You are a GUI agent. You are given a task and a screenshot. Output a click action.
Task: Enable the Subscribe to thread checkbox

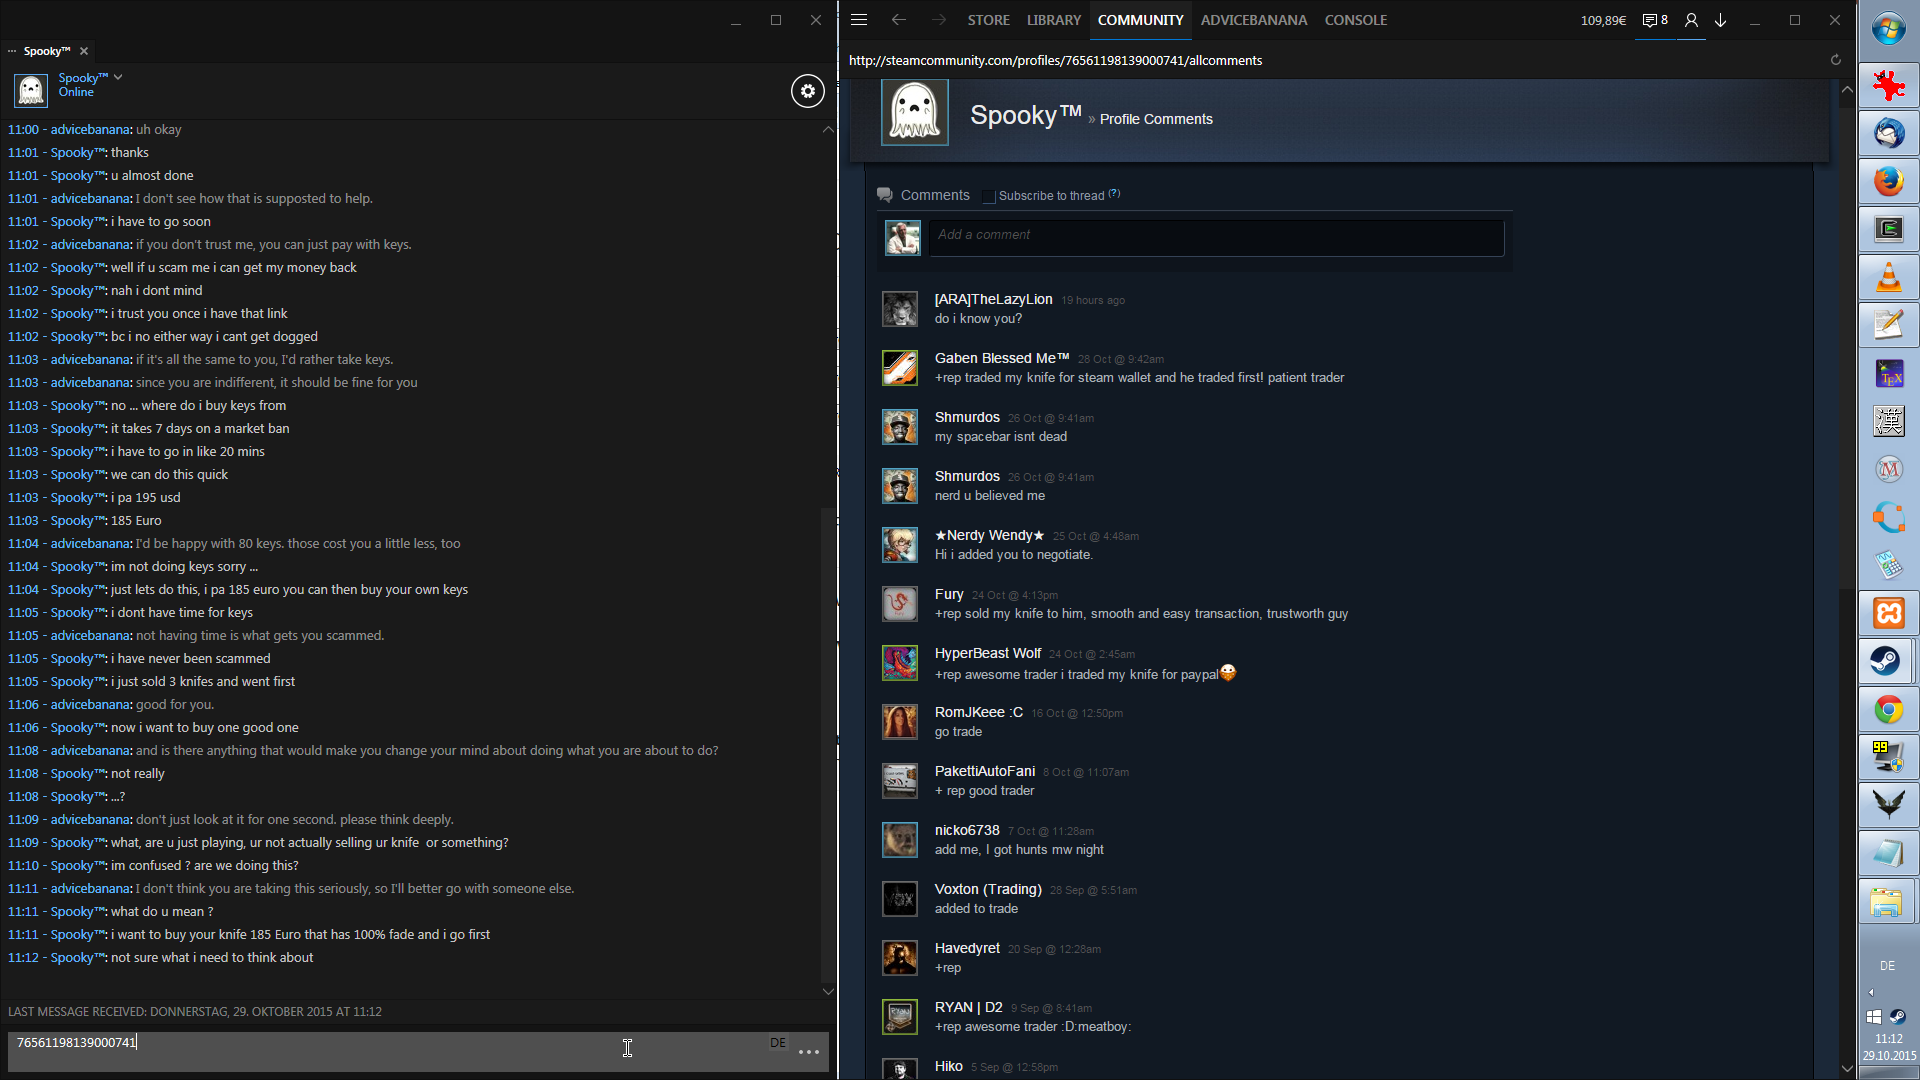tap(989, 196)
